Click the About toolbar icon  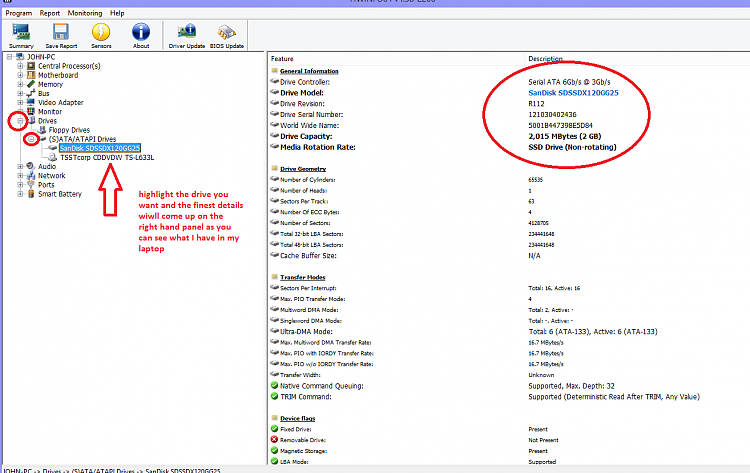[141, 36]
